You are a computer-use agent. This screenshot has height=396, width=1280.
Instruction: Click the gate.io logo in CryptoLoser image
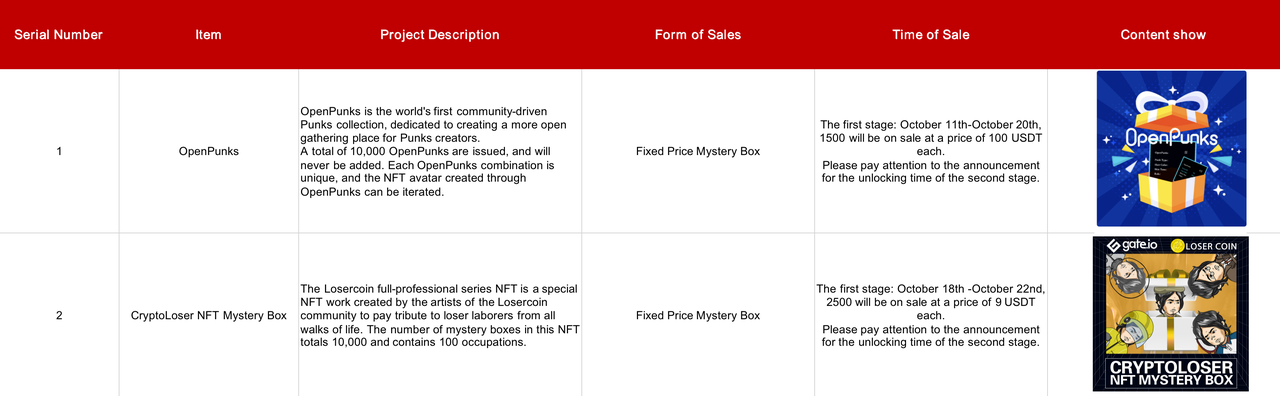1128,245
